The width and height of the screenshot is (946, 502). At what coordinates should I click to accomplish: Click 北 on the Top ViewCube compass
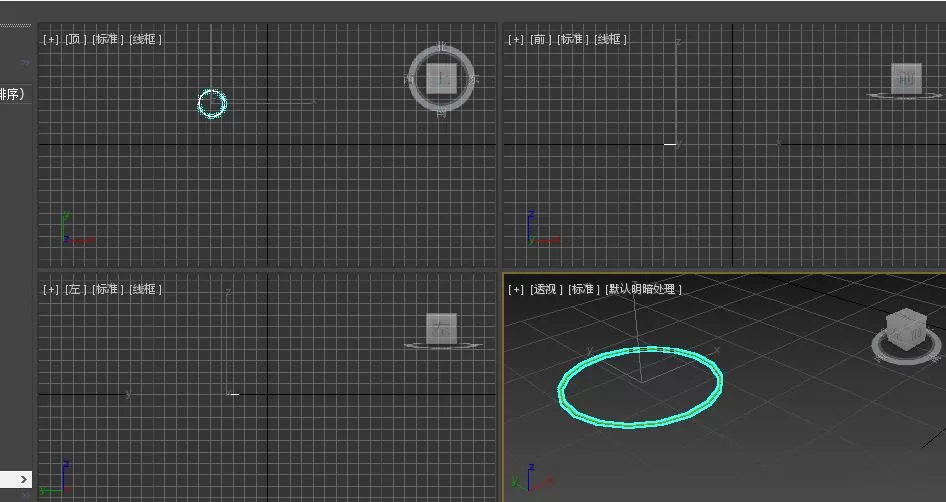pos(442,46)
